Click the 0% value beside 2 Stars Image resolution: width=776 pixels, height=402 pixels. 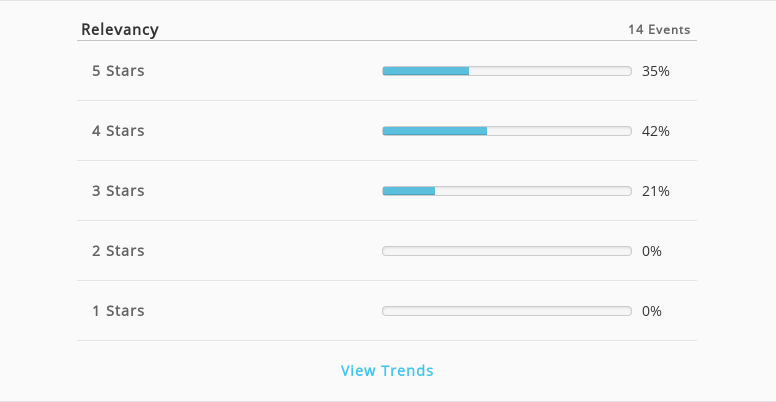point(652,251)
